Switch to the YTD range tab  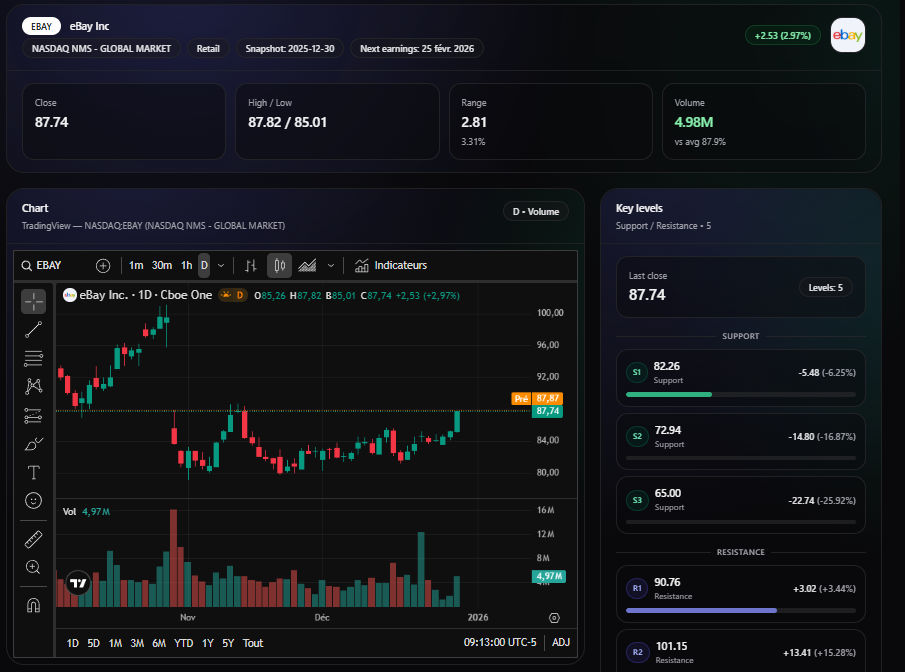pyautogui.click(x=184, y=643)
